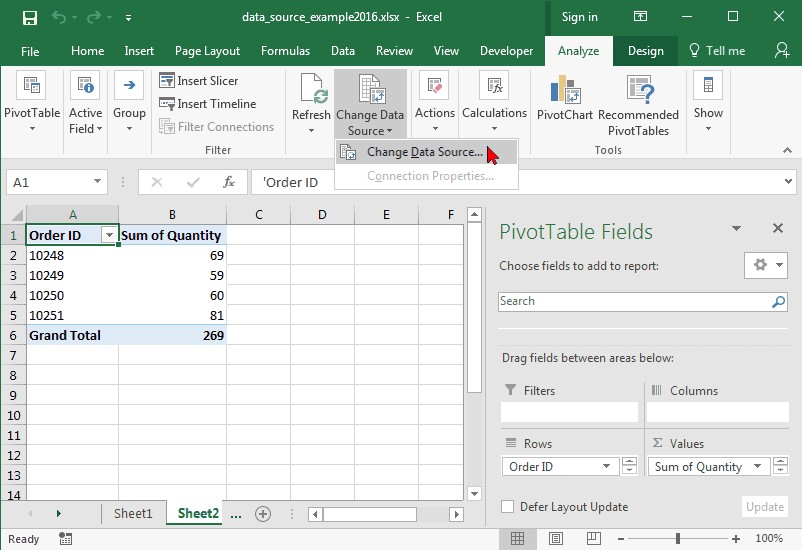Open the Group dropdown
Image resolution: width=802 pixels, height=550 pixels.
pyautogui.click(x=129, y=102)
